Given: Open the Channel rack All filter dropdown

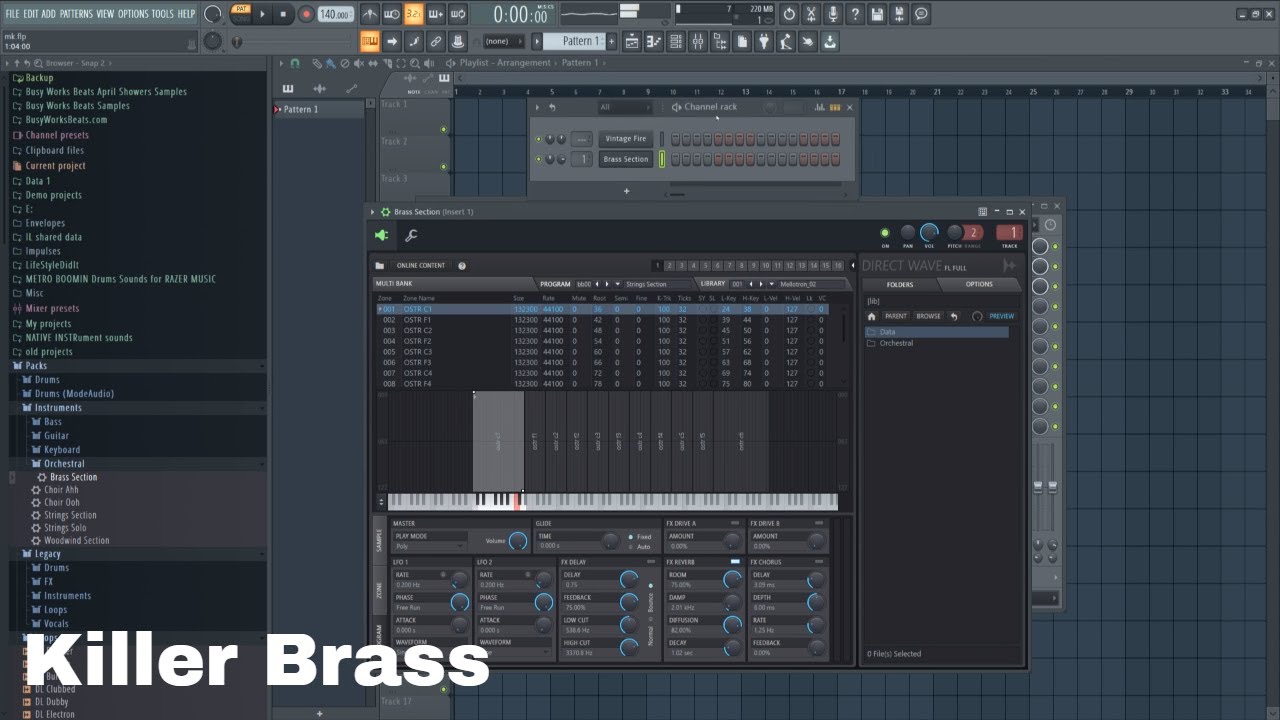Looking at the screenshot, I should tap(624, 107).
